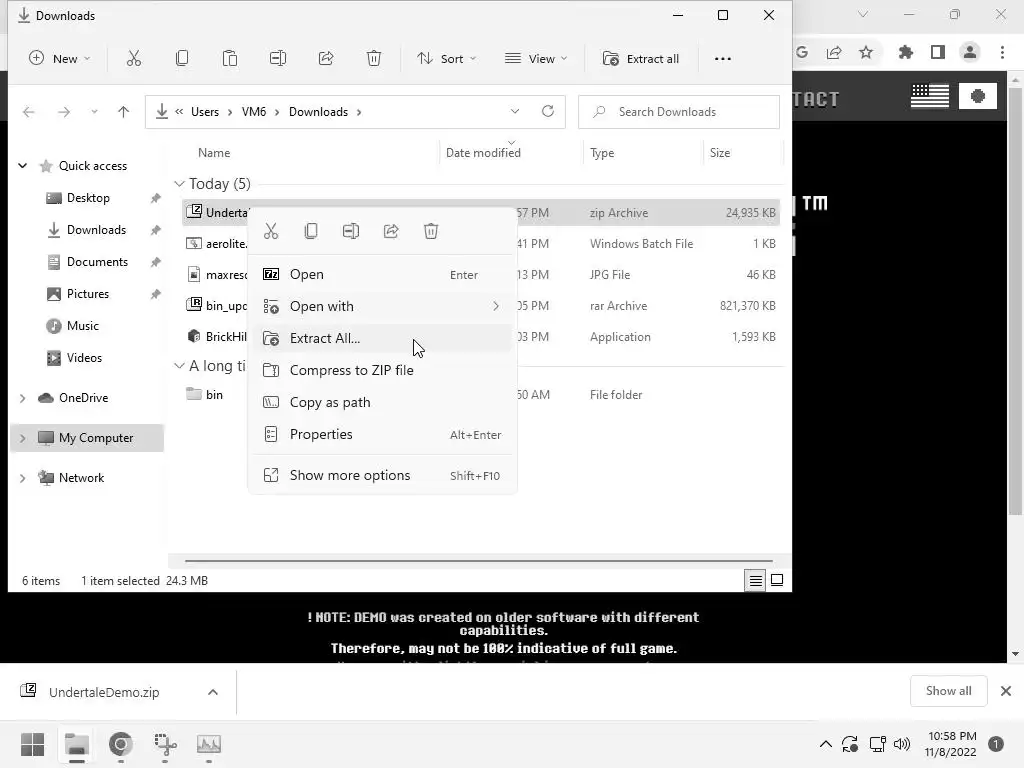The image size is (1024, 768).
Task: Click Date modified column header
Action: click(x=483, y=153)
